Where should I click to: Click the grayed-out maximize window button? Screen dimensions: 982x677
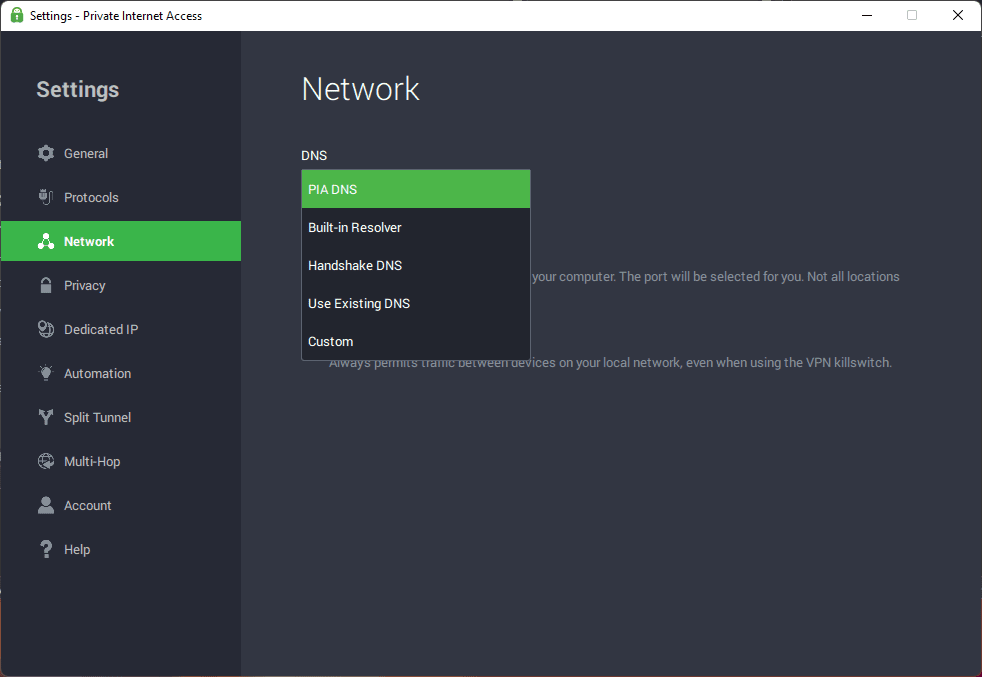912,15
